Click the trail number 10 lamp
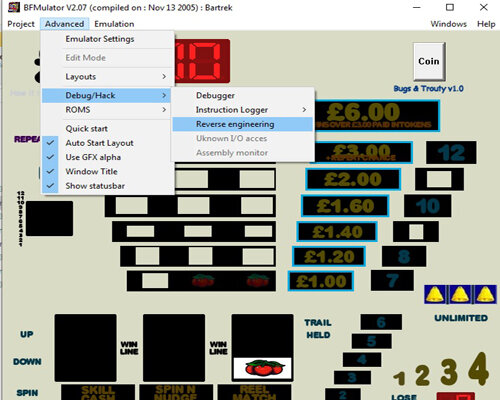This screenshot has height=400, width=500. point(428,206)
